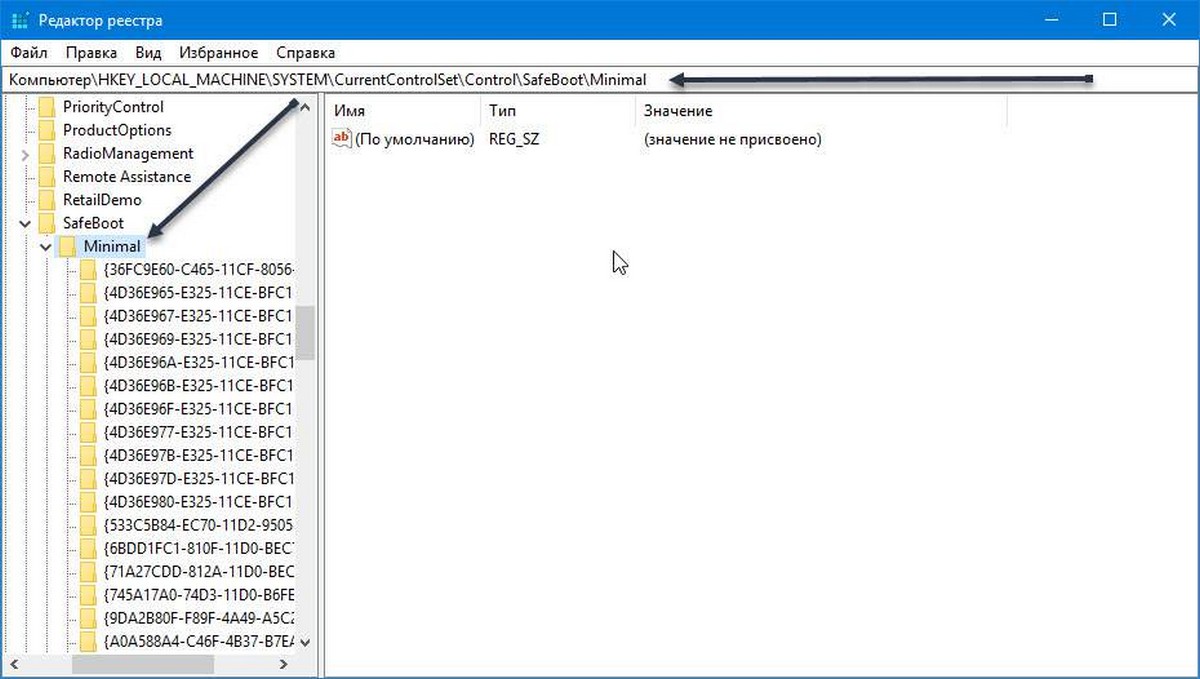Click the Minimal folder icon in tree
Image resolution: width=1200 pixels, height=679 pixels.
pos(67,246)
